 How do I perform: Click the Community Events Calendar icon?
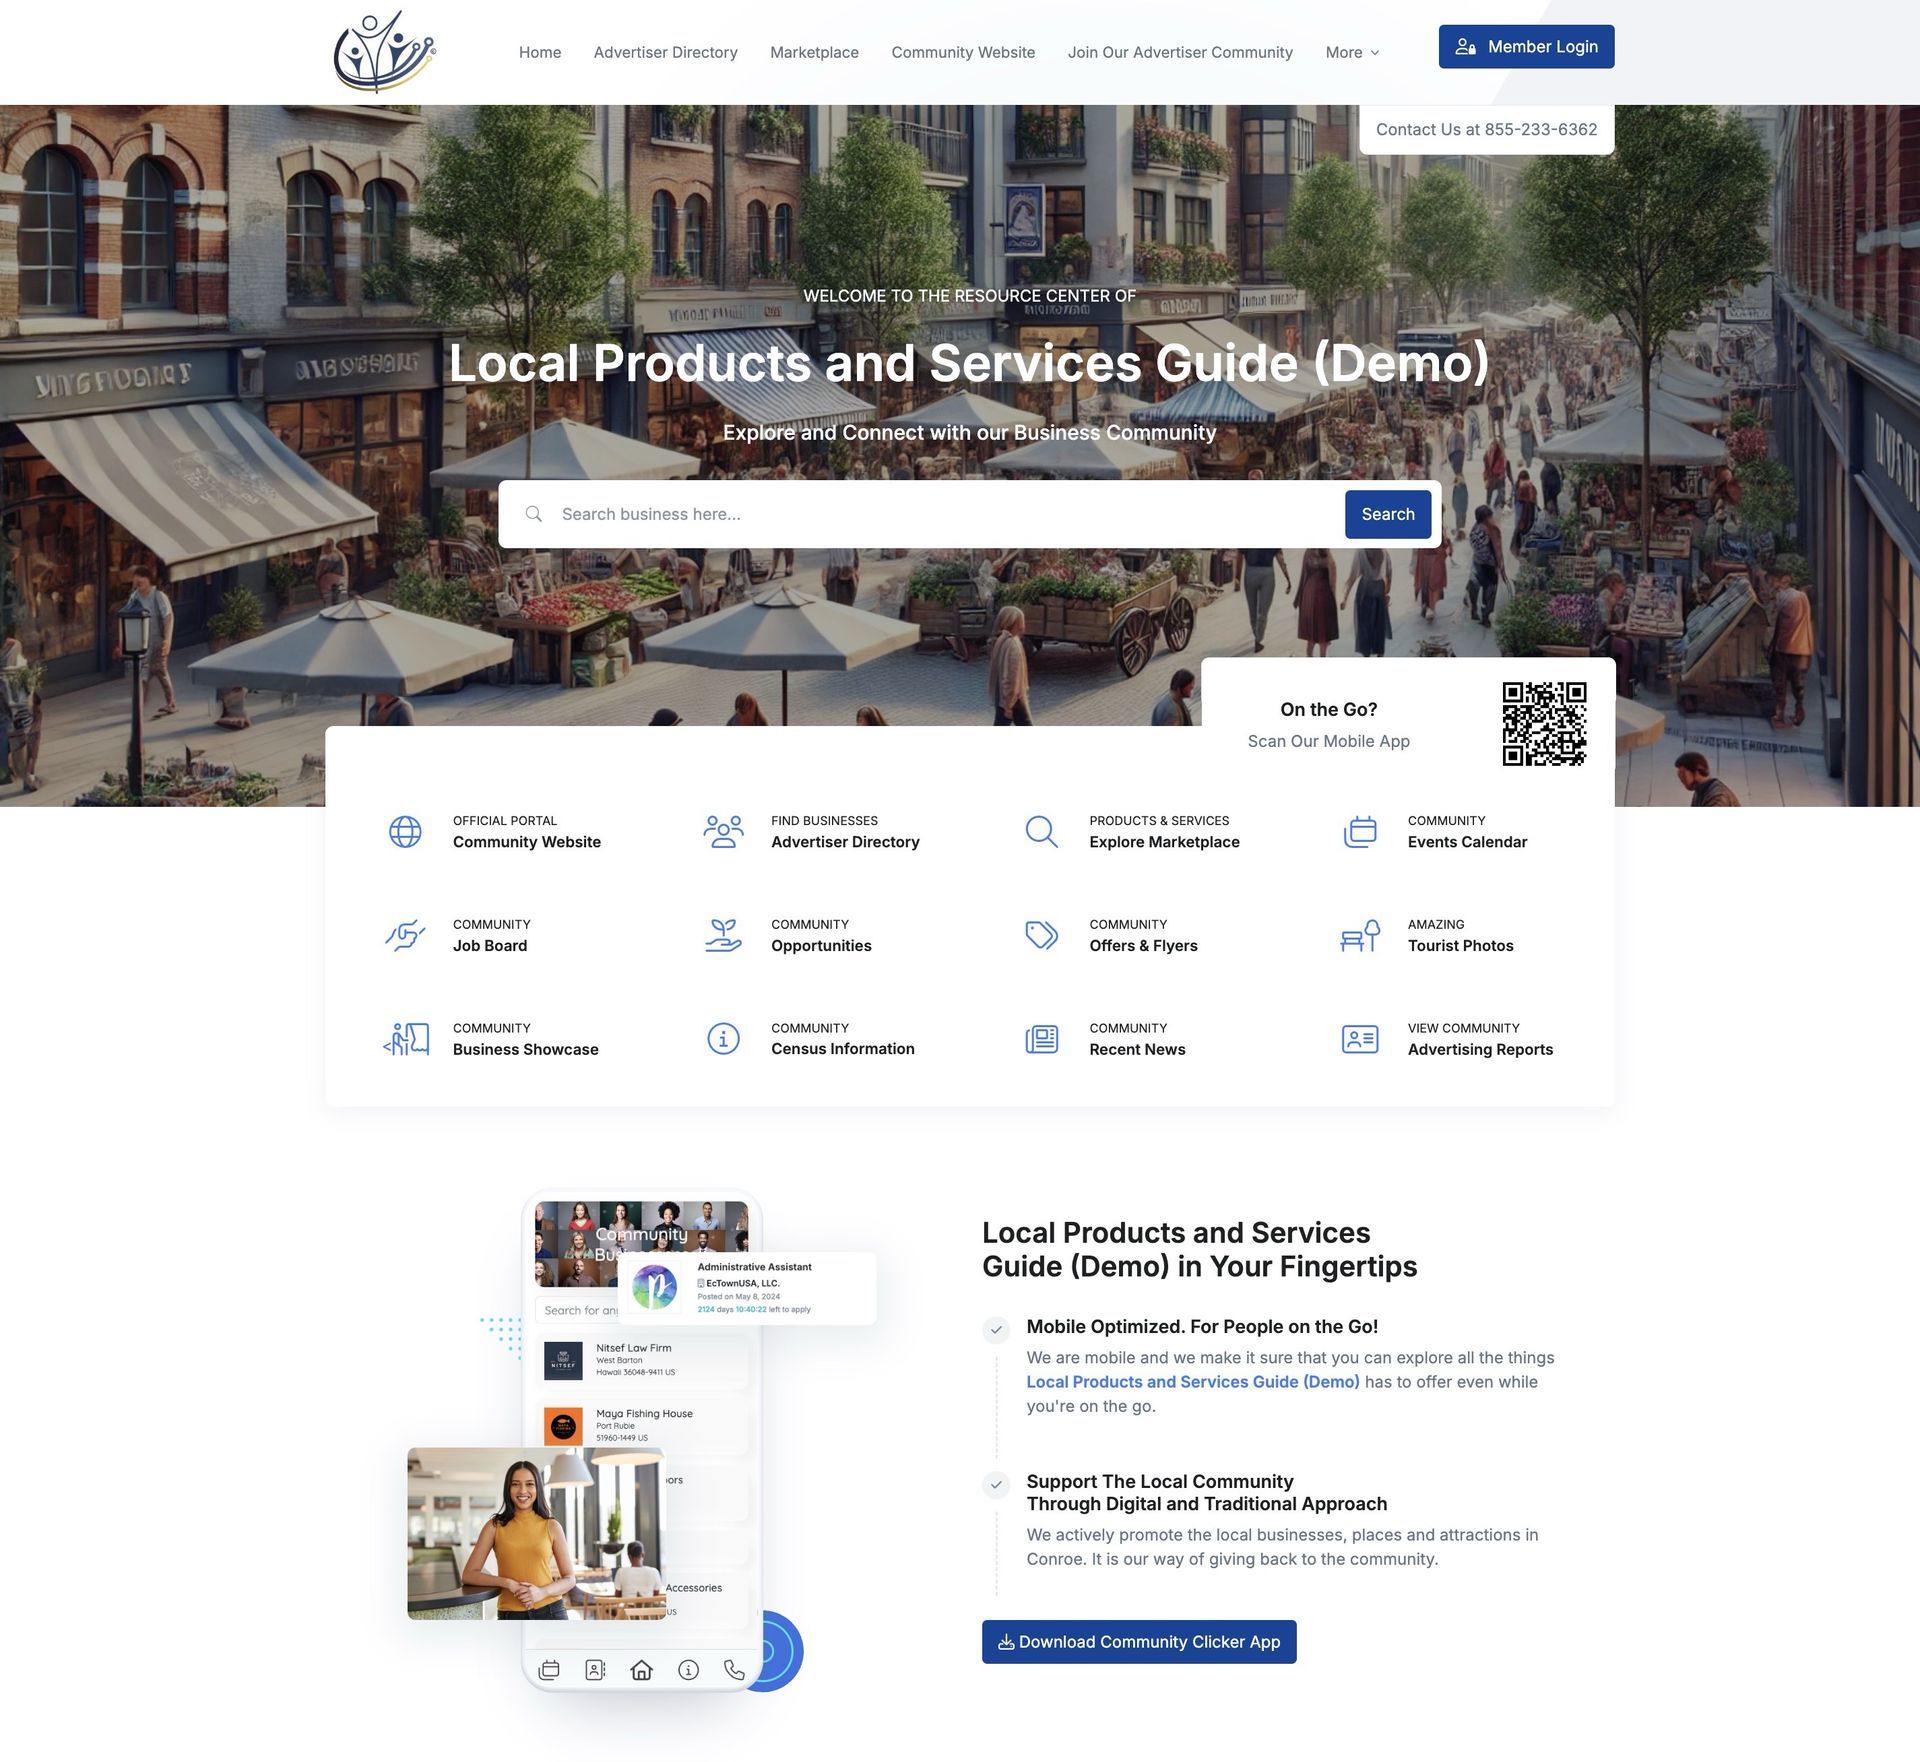pos(1360,831)
